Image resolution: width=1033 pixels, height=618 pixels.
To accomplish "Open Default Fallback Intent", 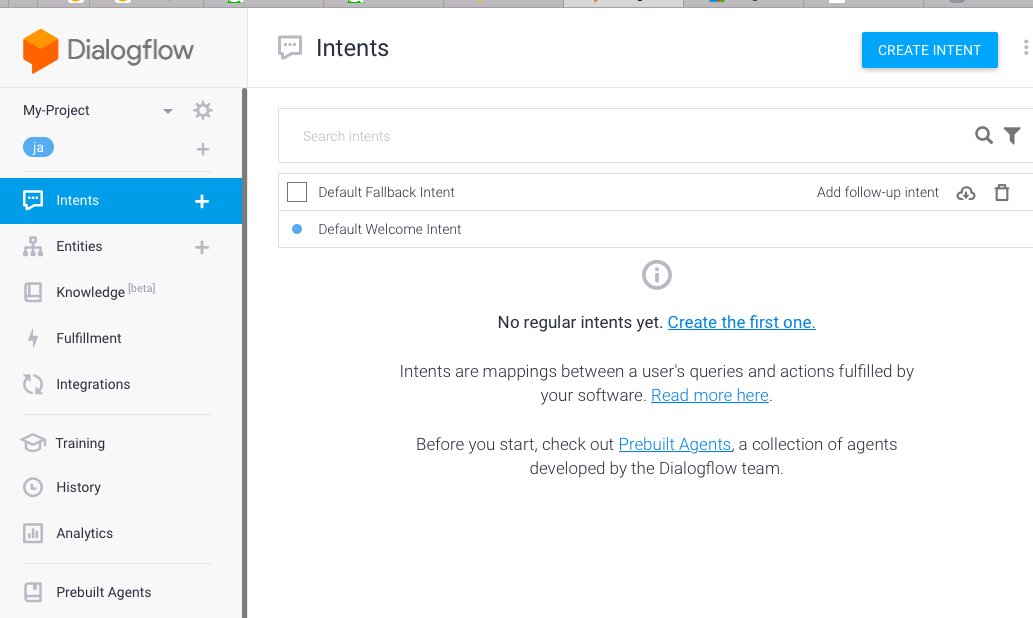I will (386, 192).
